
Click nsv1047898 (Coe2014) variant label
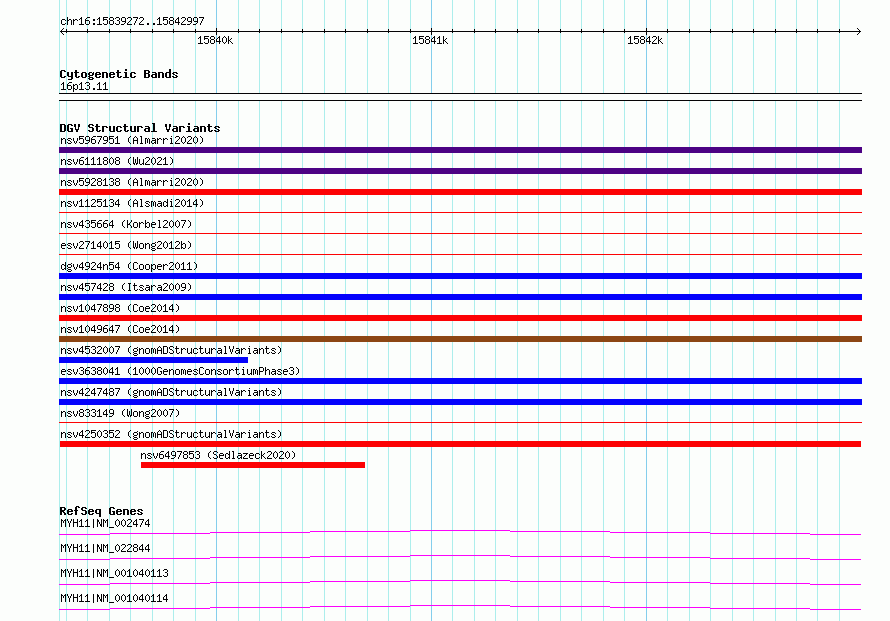point(120,308)
